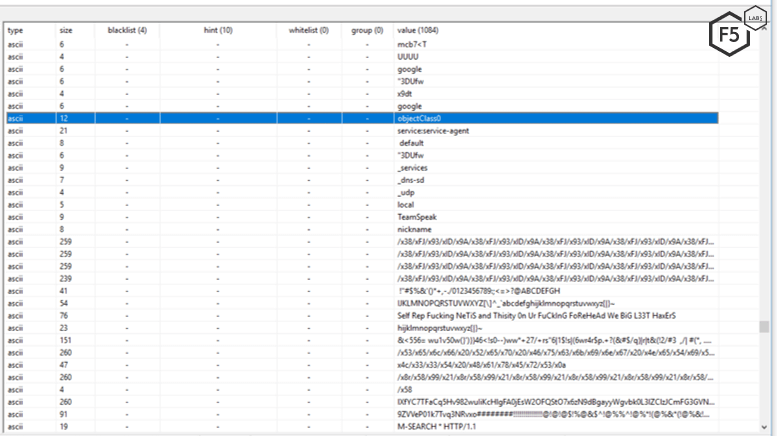Select the TeamSpeak value row
The image size is (777, 436).
pos(417,216)
